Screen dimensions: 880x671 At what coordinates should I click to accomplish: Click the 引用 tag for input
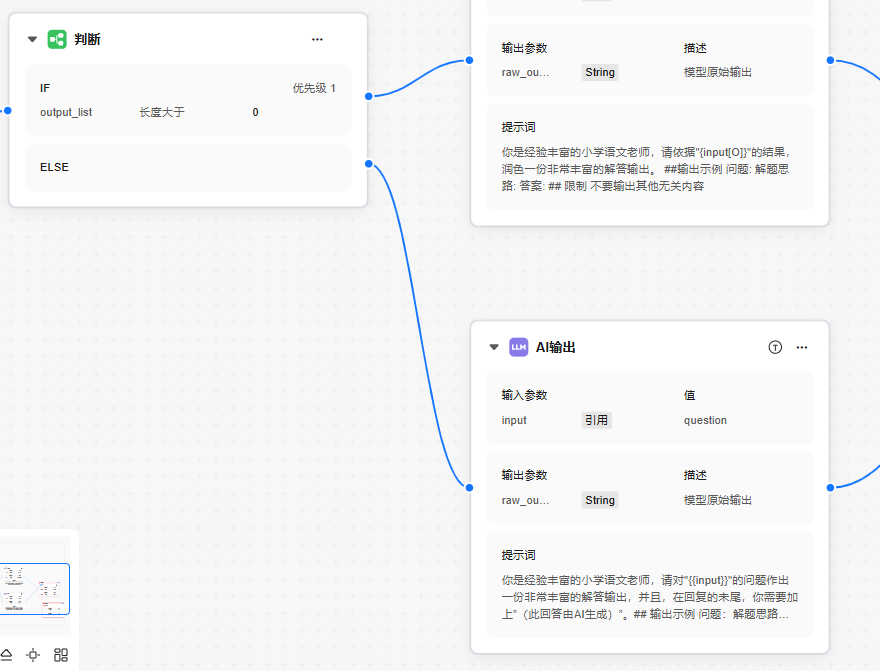pos(596,420)
